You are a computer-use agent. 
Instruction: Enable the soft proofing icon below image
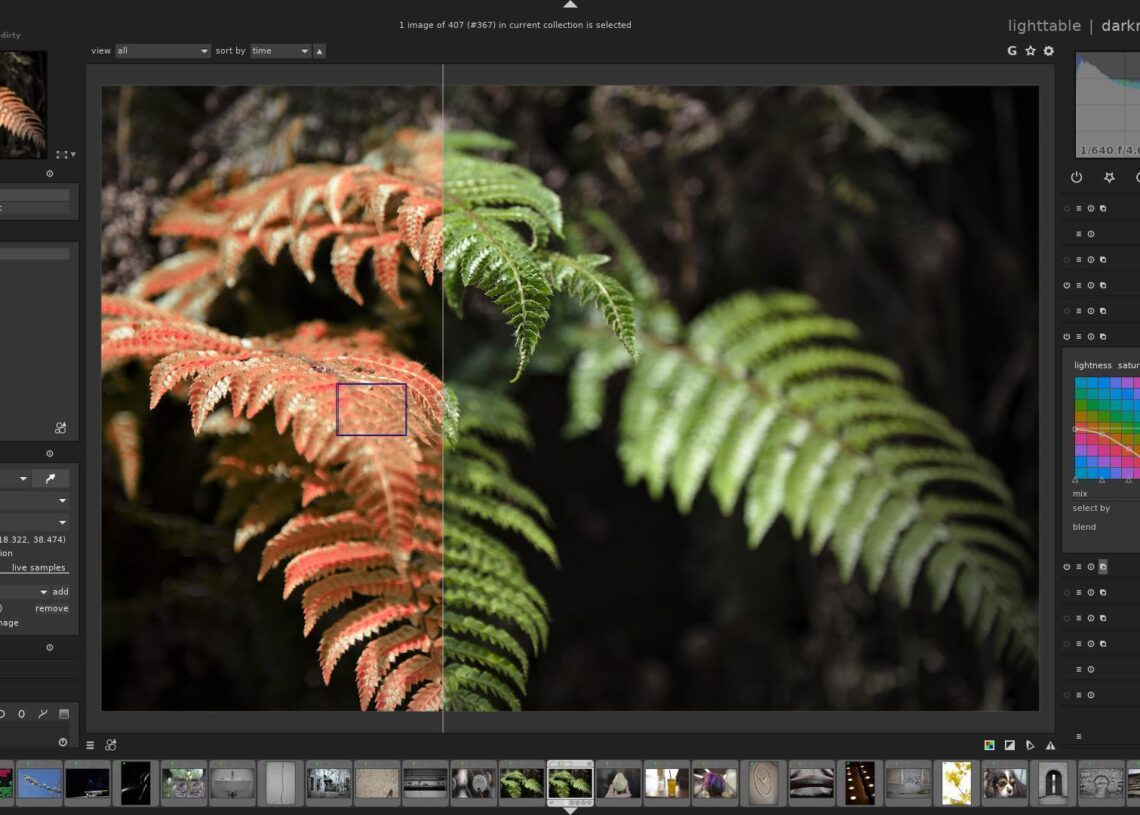(1030, 745)
